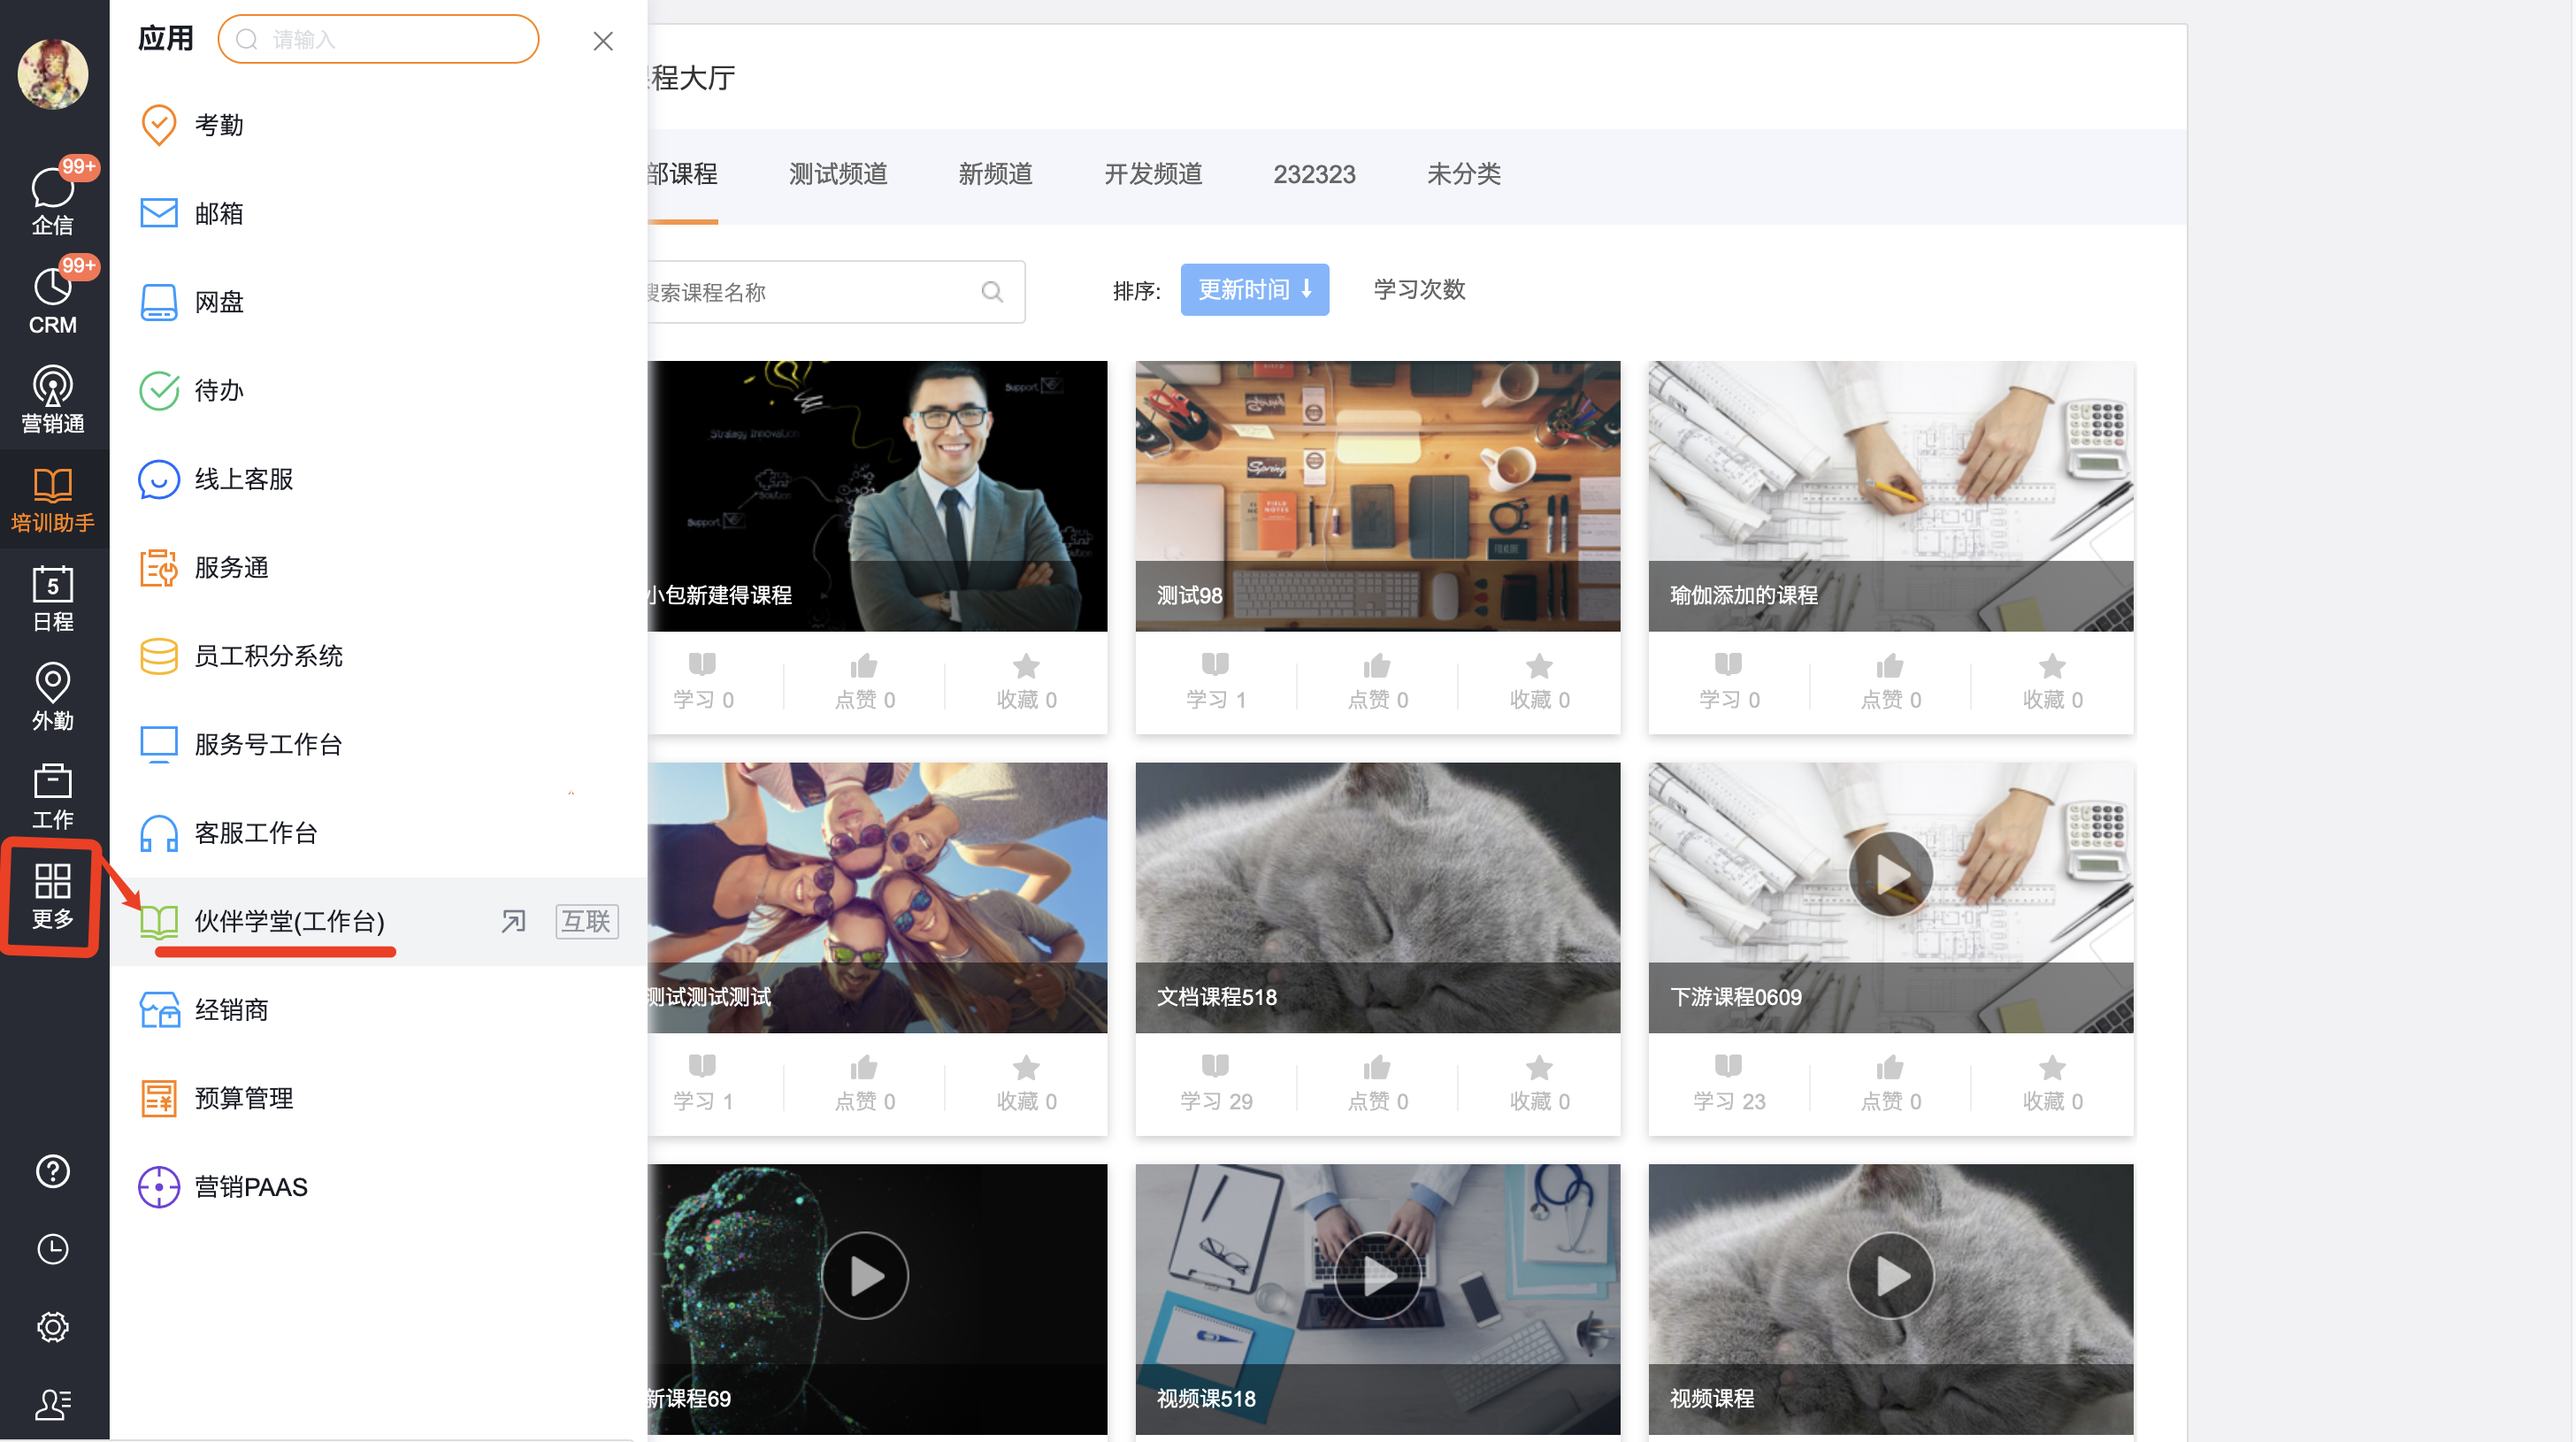Click the 互联 tag beside 伙伴学堂
The image size is (2576, 1442).
(587, 921)
